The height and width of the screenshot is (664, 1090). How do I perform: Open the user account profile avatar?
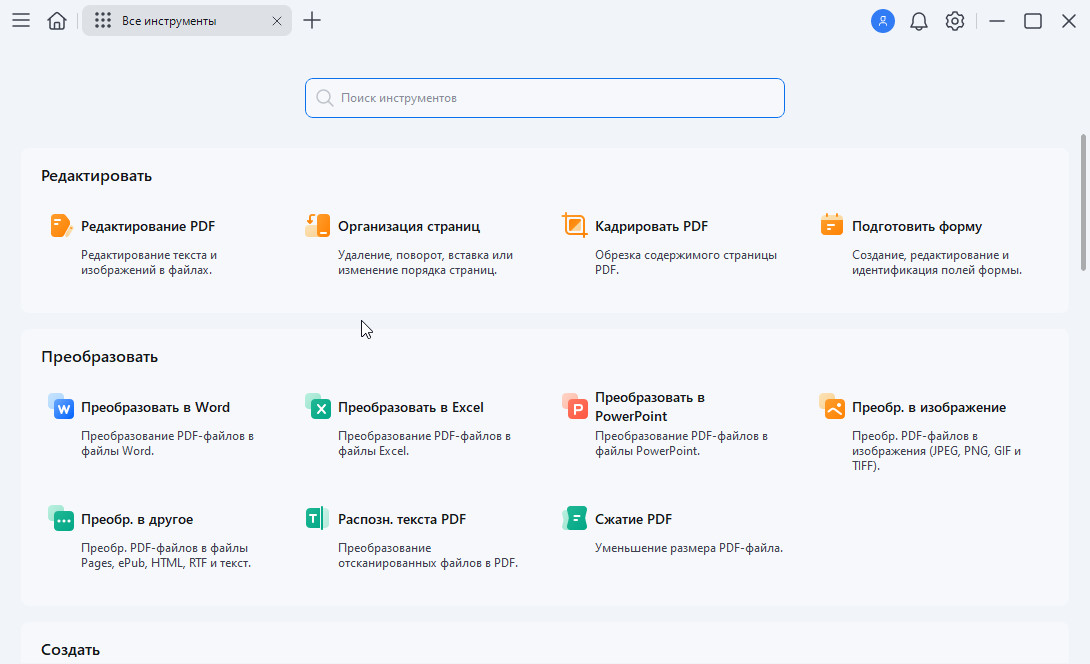click(882, 21)
